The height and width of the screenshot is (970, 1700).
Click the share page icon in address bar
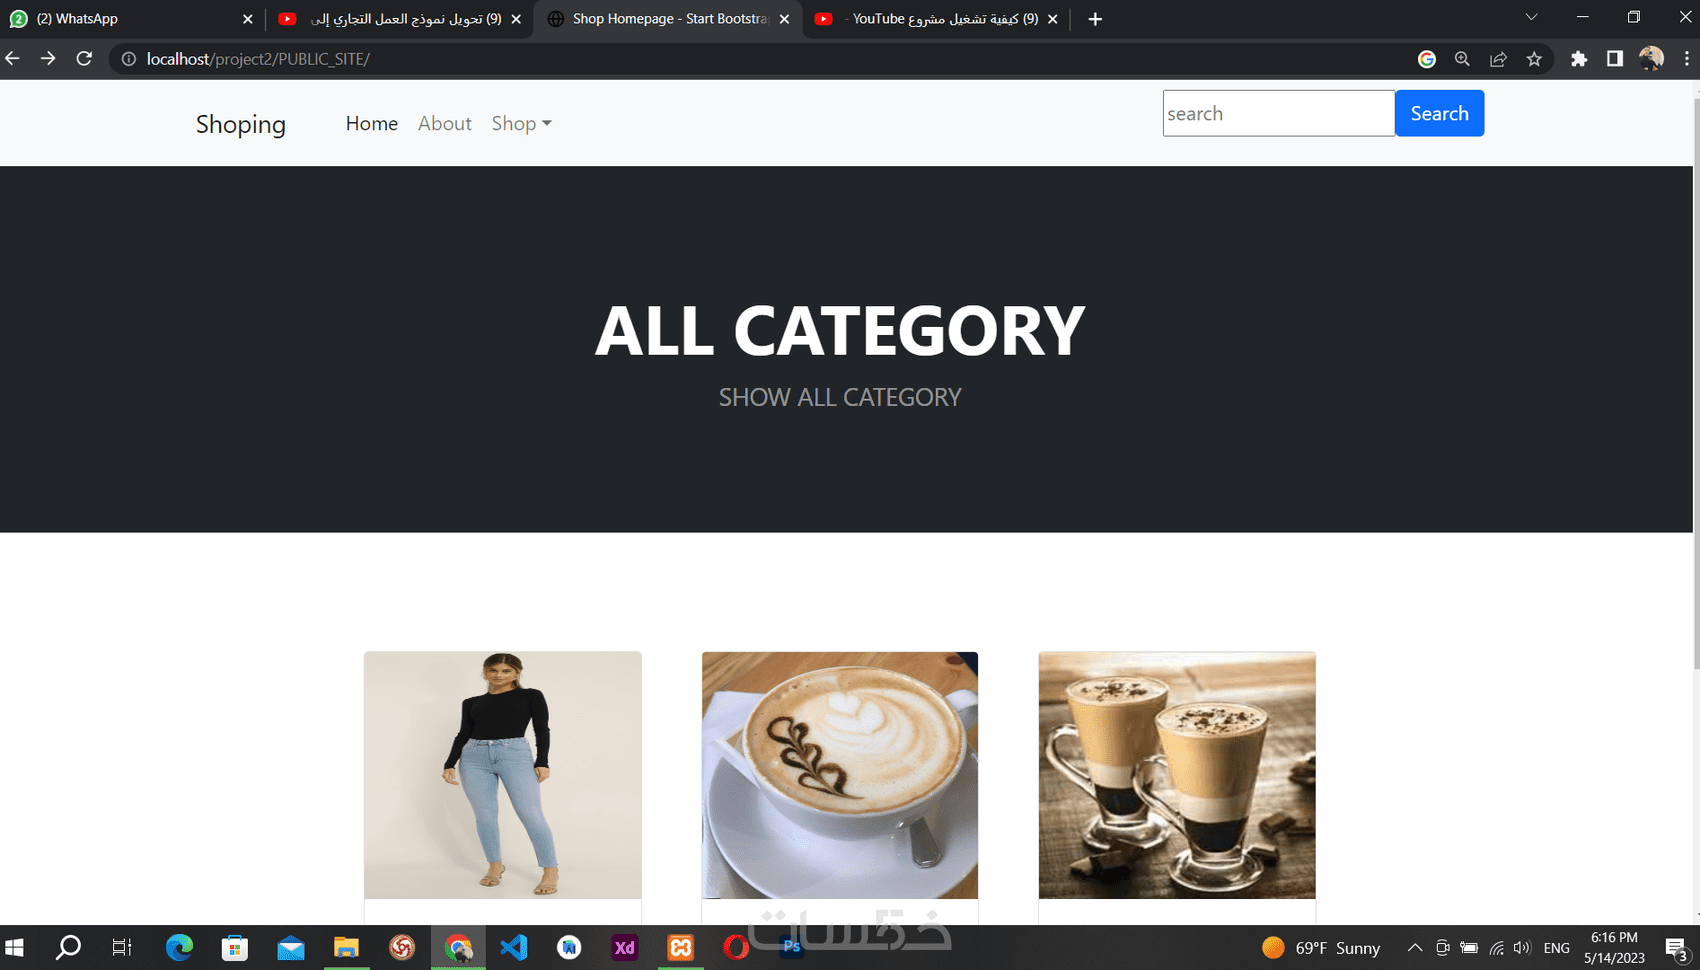coord(1498,59)
